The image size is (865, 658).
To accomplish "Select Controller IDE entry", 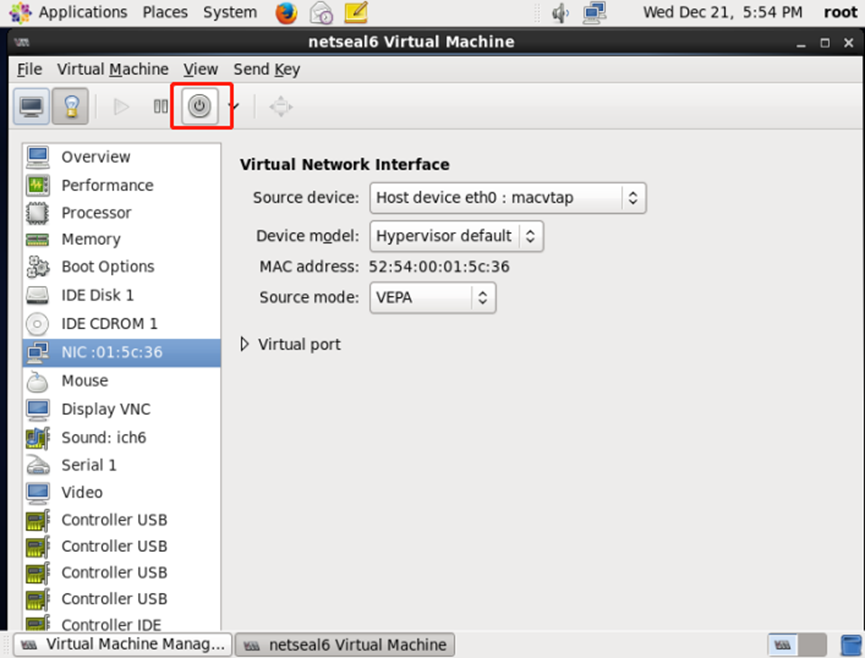I will click(x=121, y=624).
